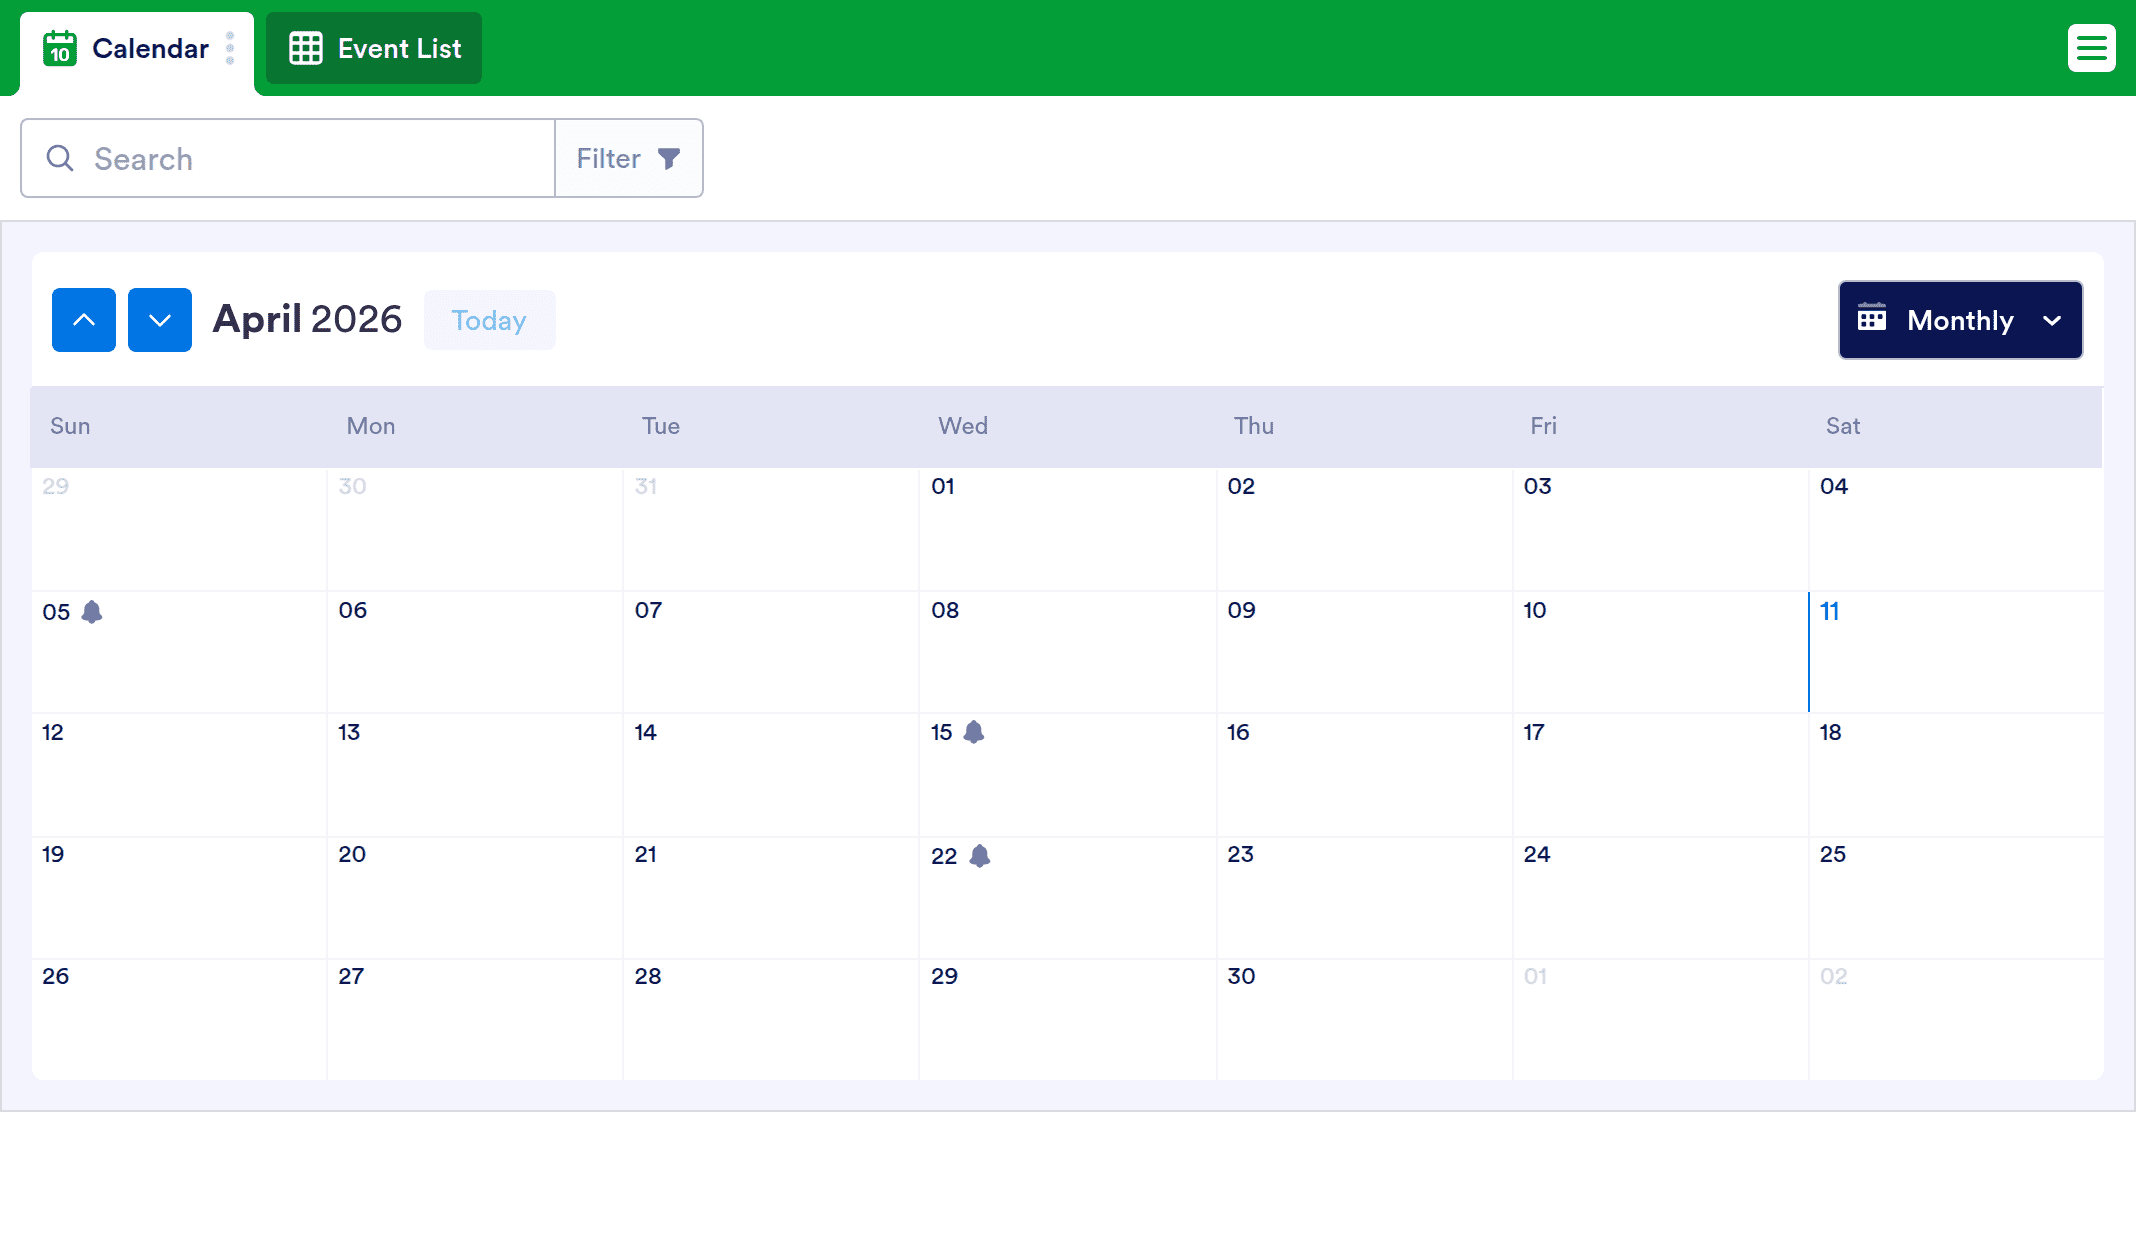Select the April 30 day cell
Image resolution: width=2136 pixels, height=1252 pixels.
1363,1018
